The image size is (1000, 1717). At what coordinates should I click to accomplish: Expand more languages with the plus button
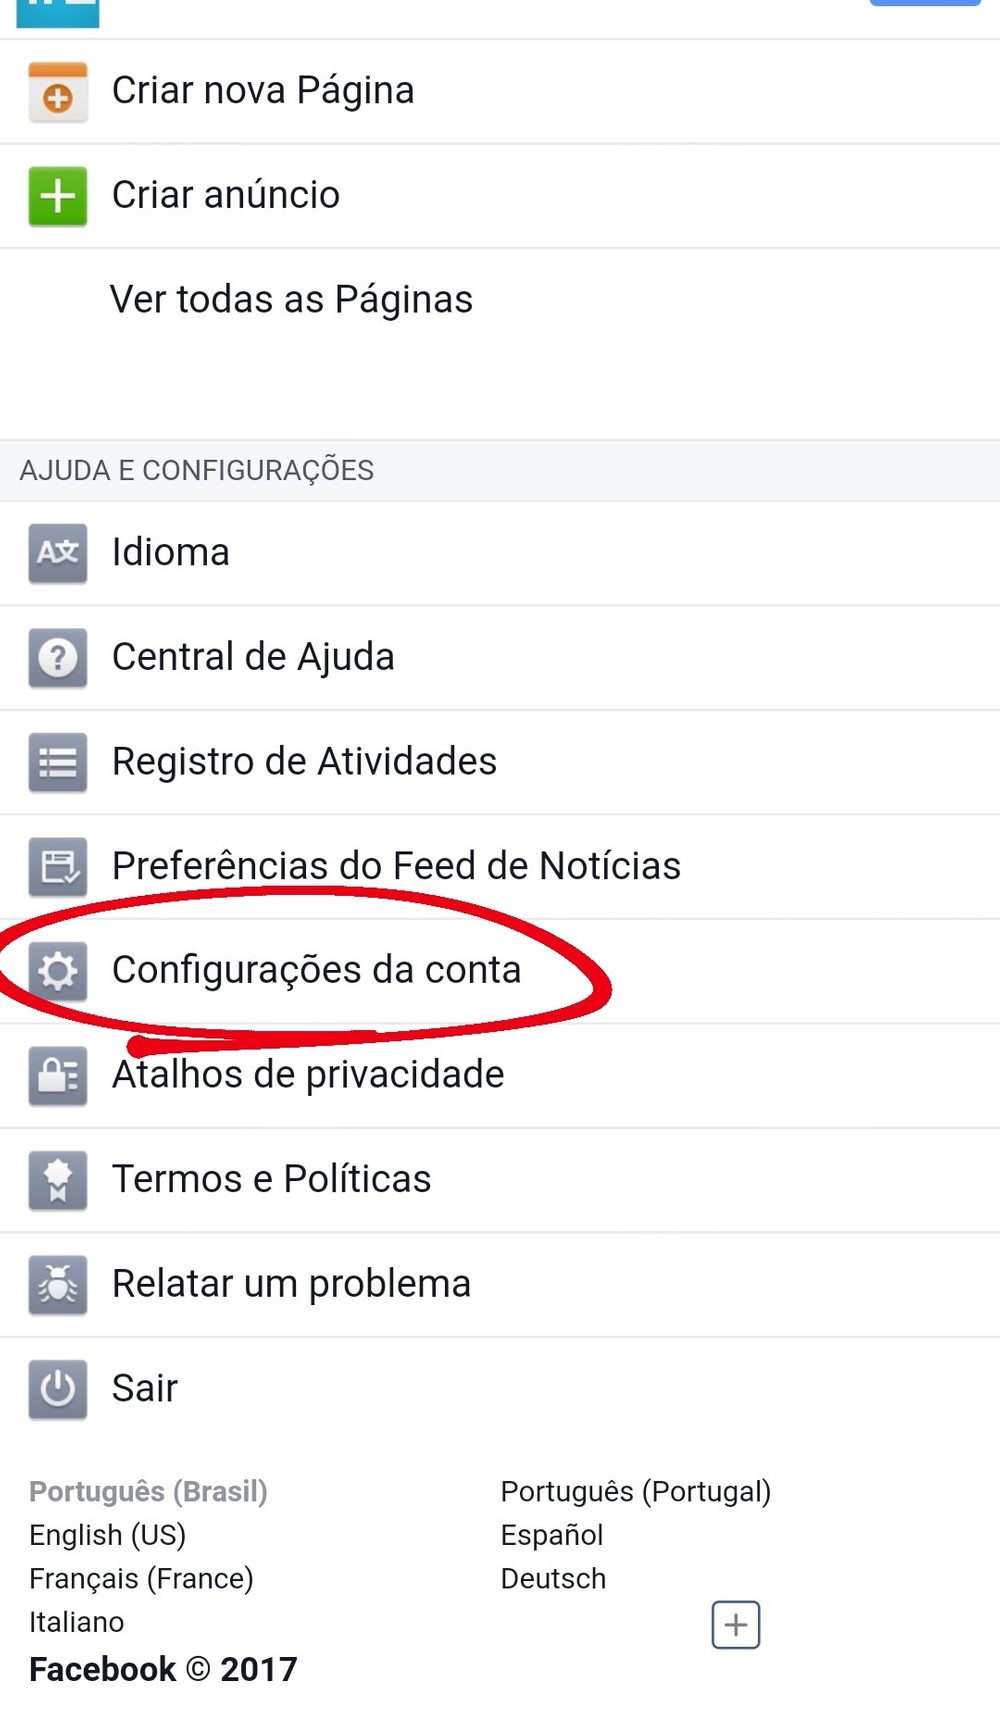pos(735,1624)
